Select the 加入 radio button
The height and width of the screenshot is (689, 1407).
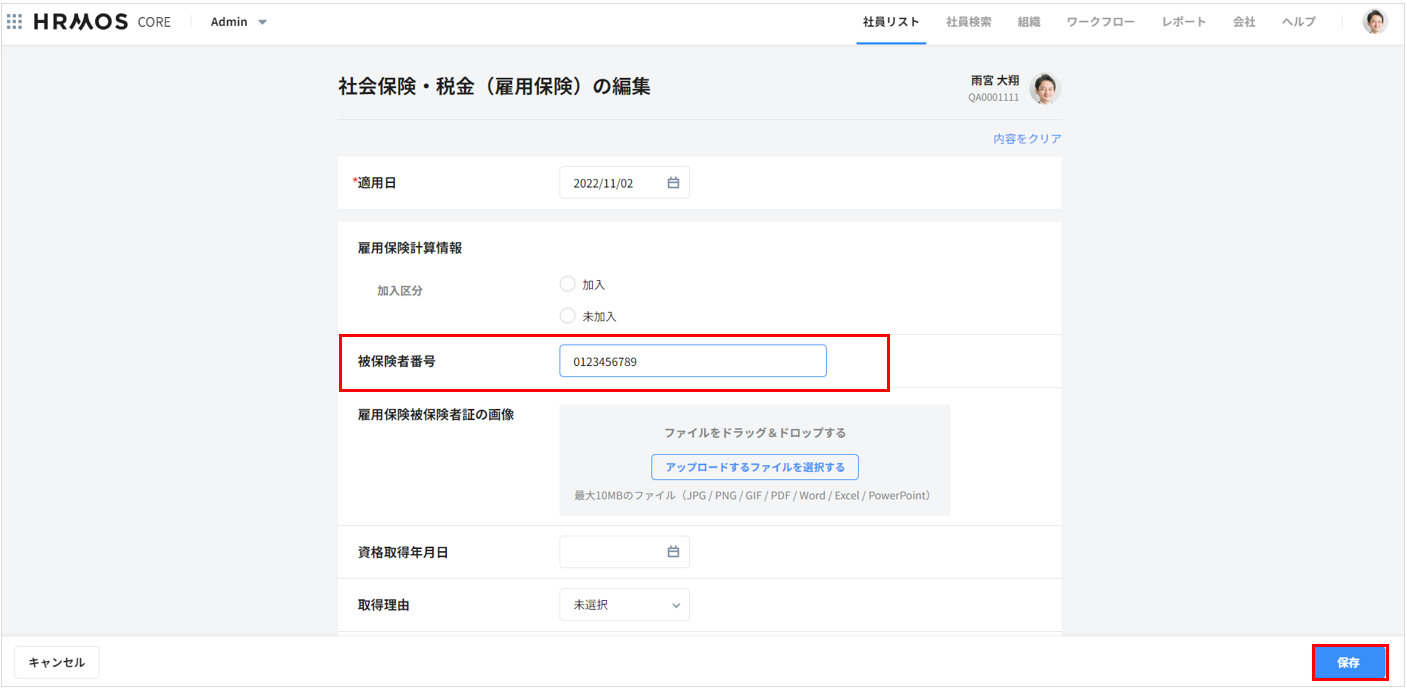(568, 284)
